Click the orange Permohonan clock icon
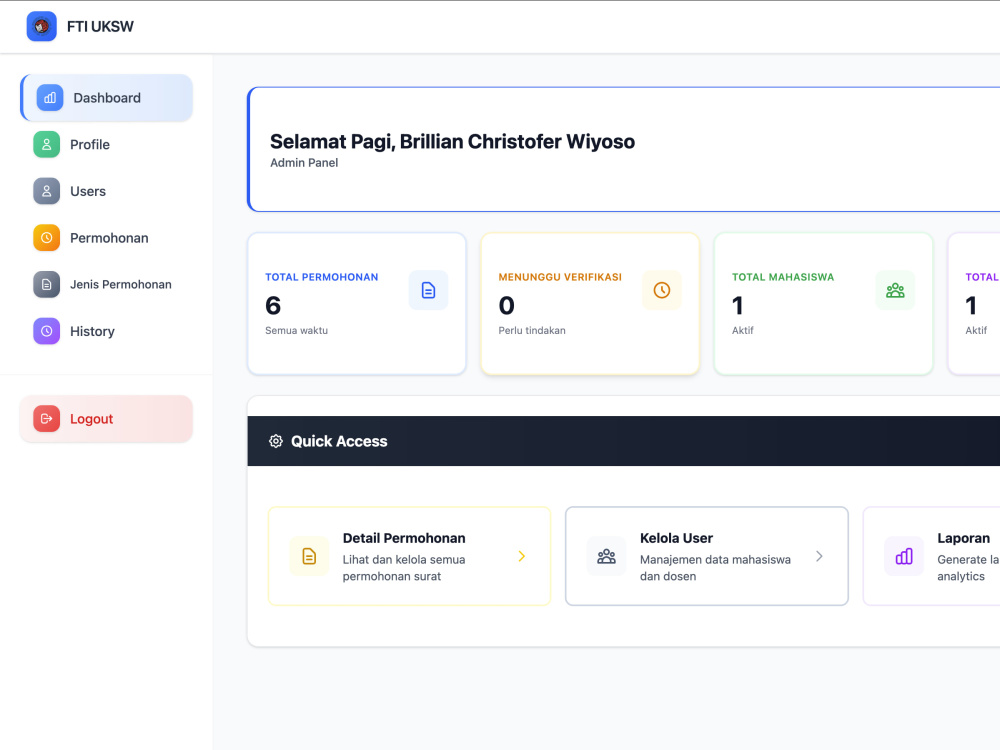 click(47, 238)
